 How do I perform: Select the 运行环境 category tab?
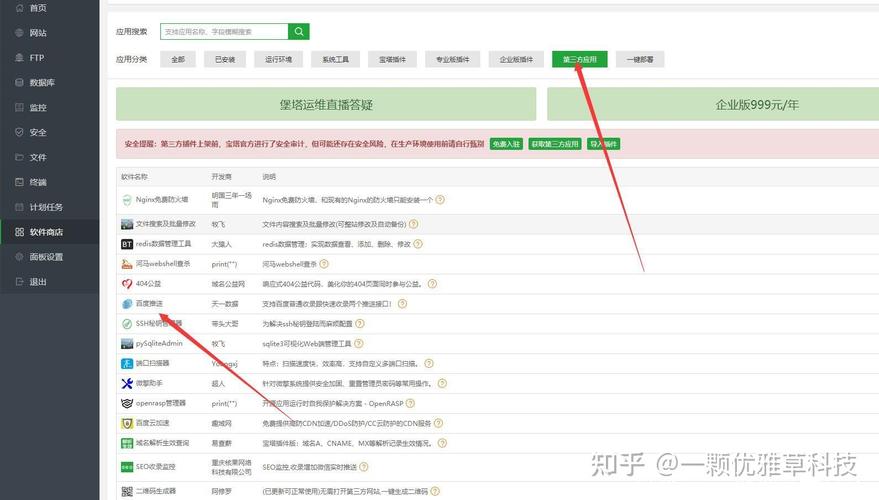(x=279, y=59)
